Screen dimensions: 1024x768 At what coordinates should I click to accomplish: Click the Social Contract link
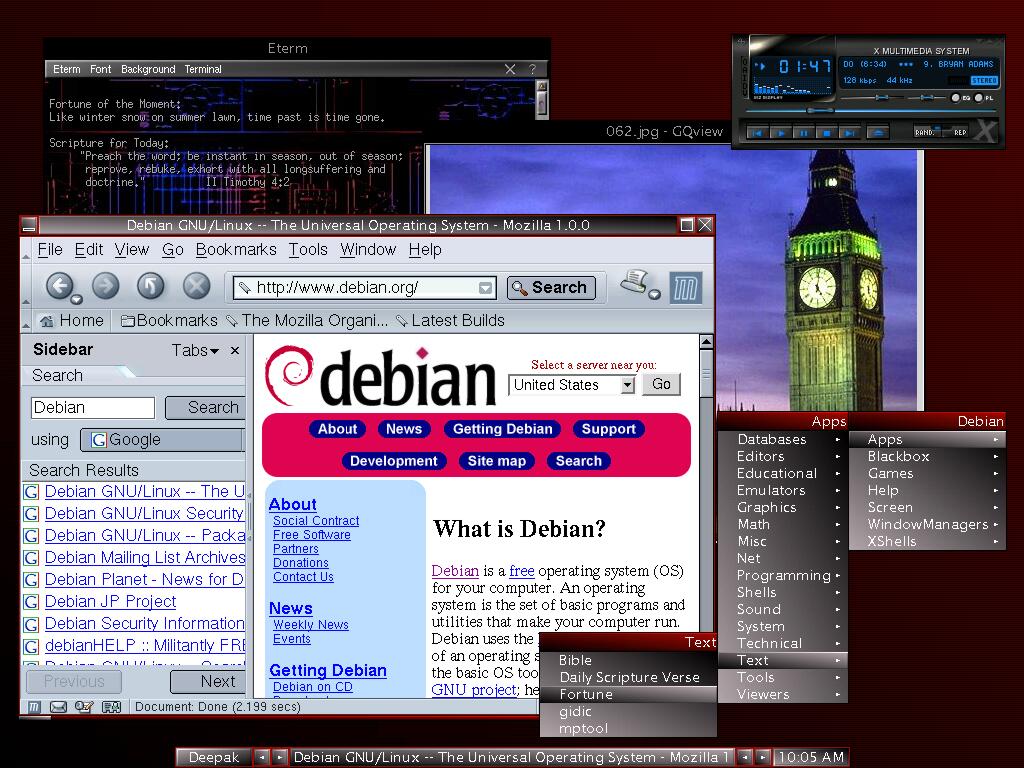(316, 520)
